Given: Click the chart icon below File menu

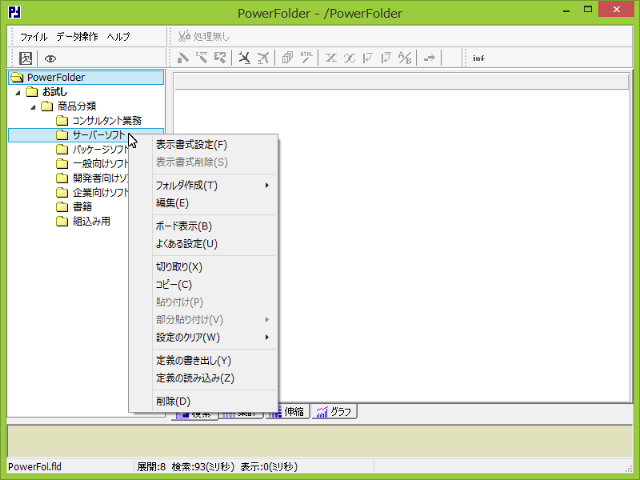Looking at the screenshot, I should click(25, 58).
